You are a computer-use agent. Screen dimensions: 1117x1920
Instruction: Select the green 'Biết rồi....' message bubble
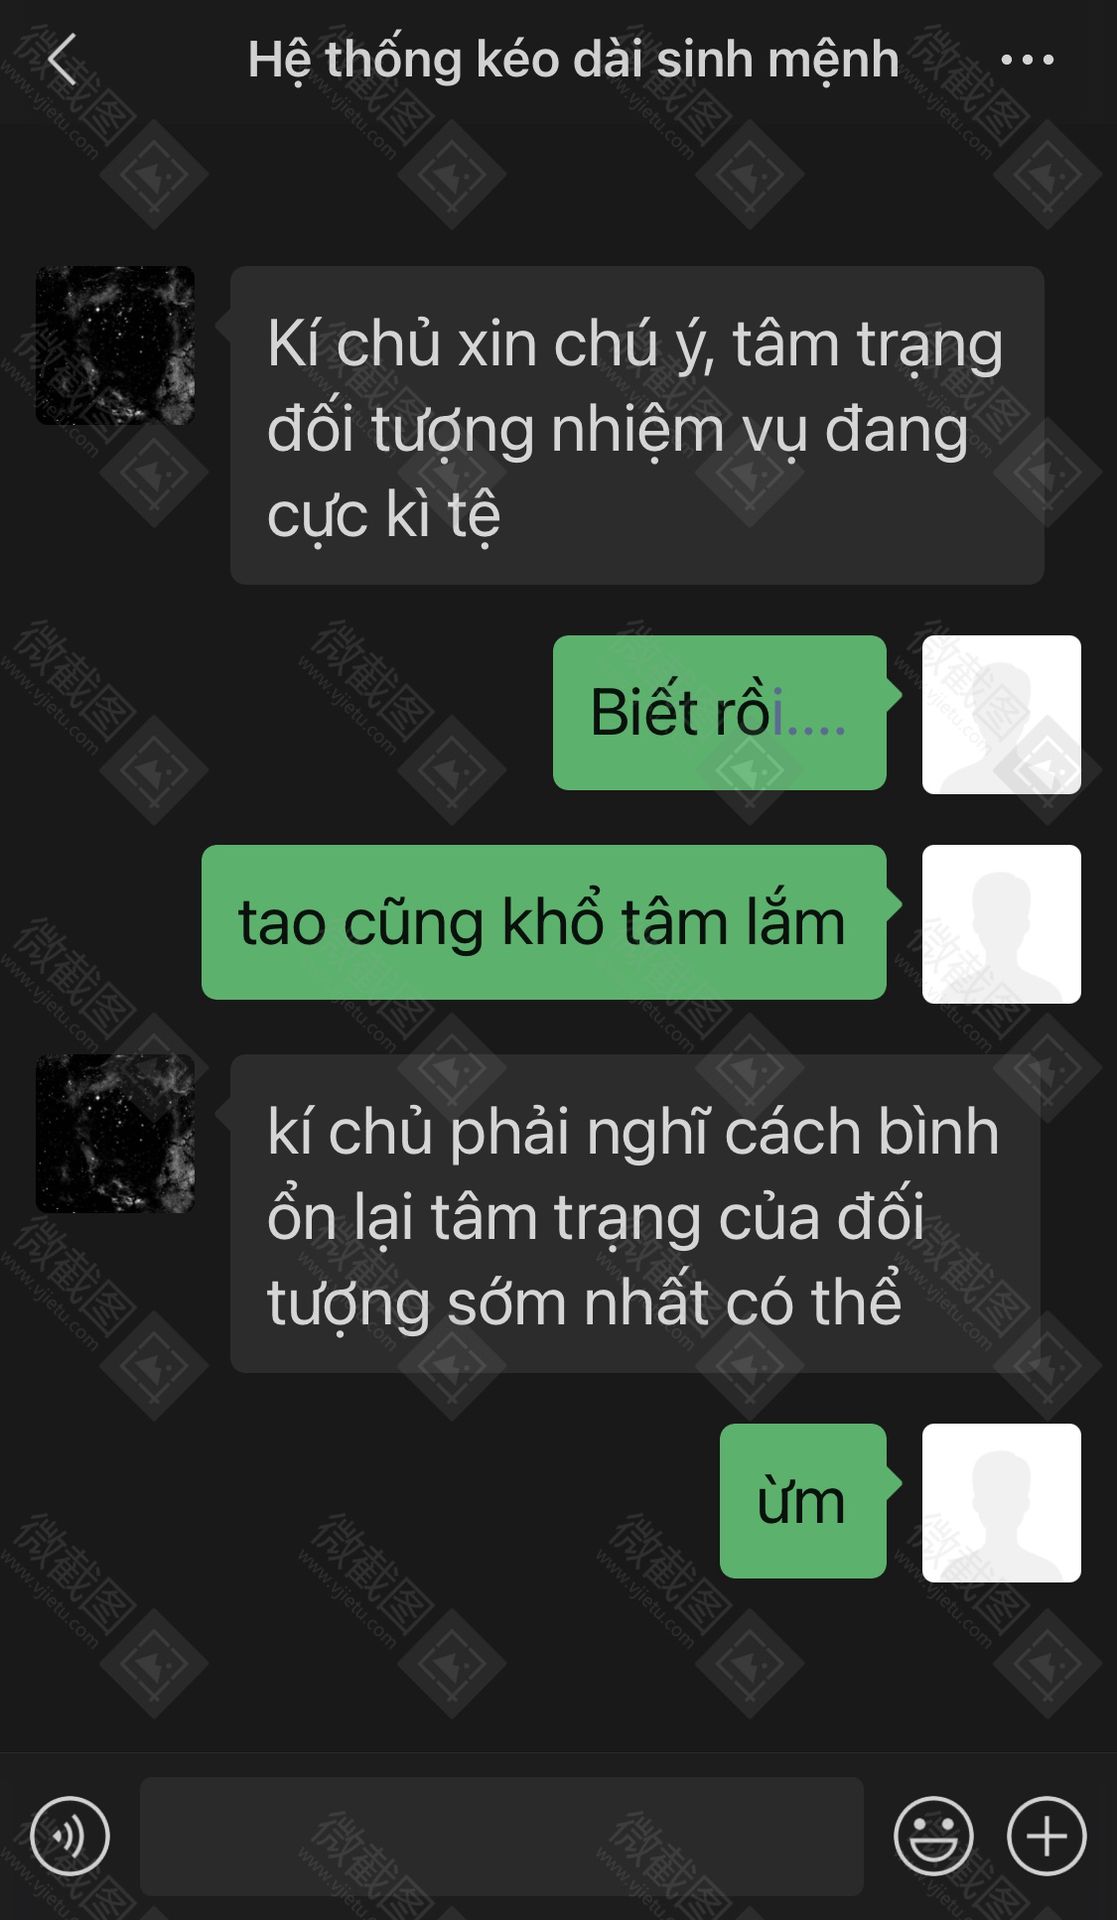tap(720, 713)
